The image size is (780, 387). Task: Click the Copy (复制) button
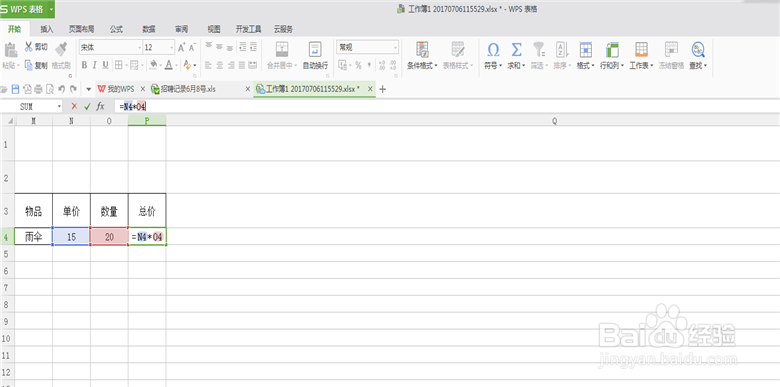pyautogui.click(x=36, y=65)
